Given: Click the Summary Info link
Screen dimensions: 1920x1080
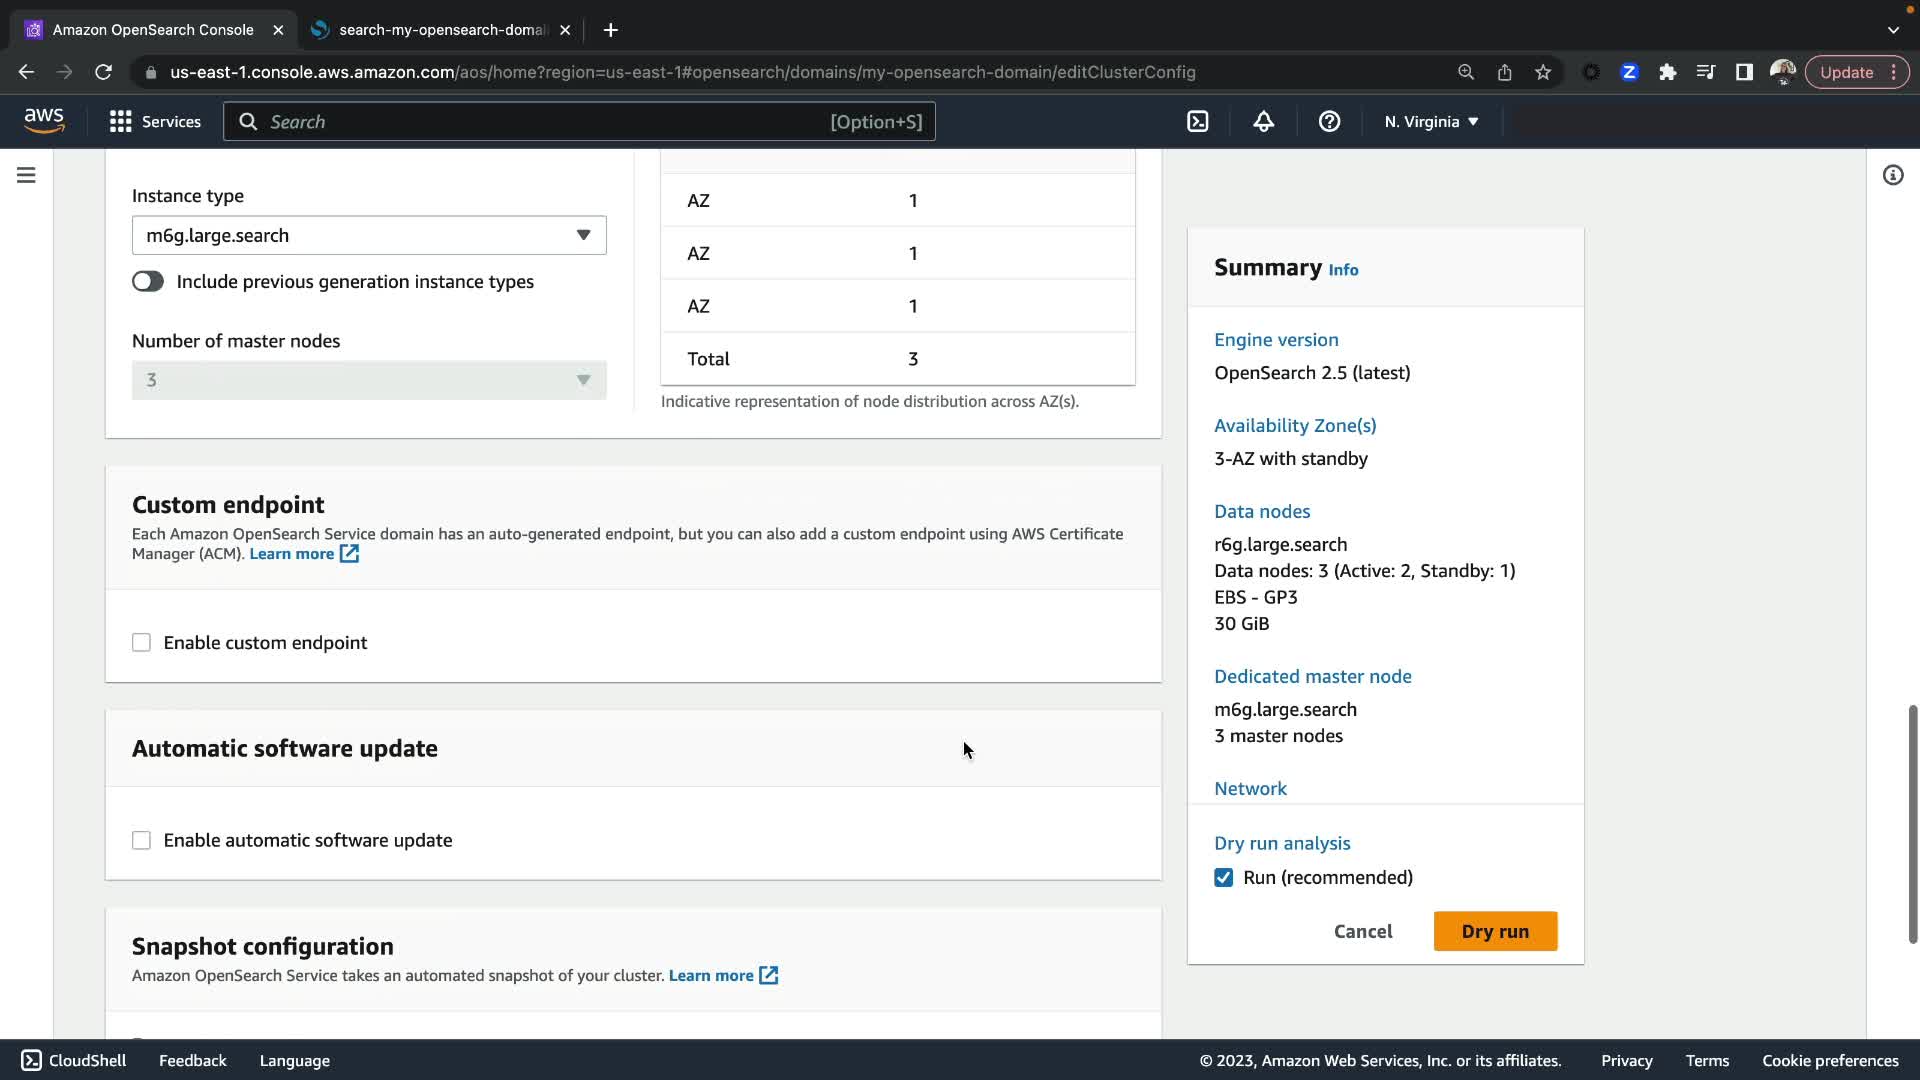Looking at the screenshot, I should [1343, 270].
